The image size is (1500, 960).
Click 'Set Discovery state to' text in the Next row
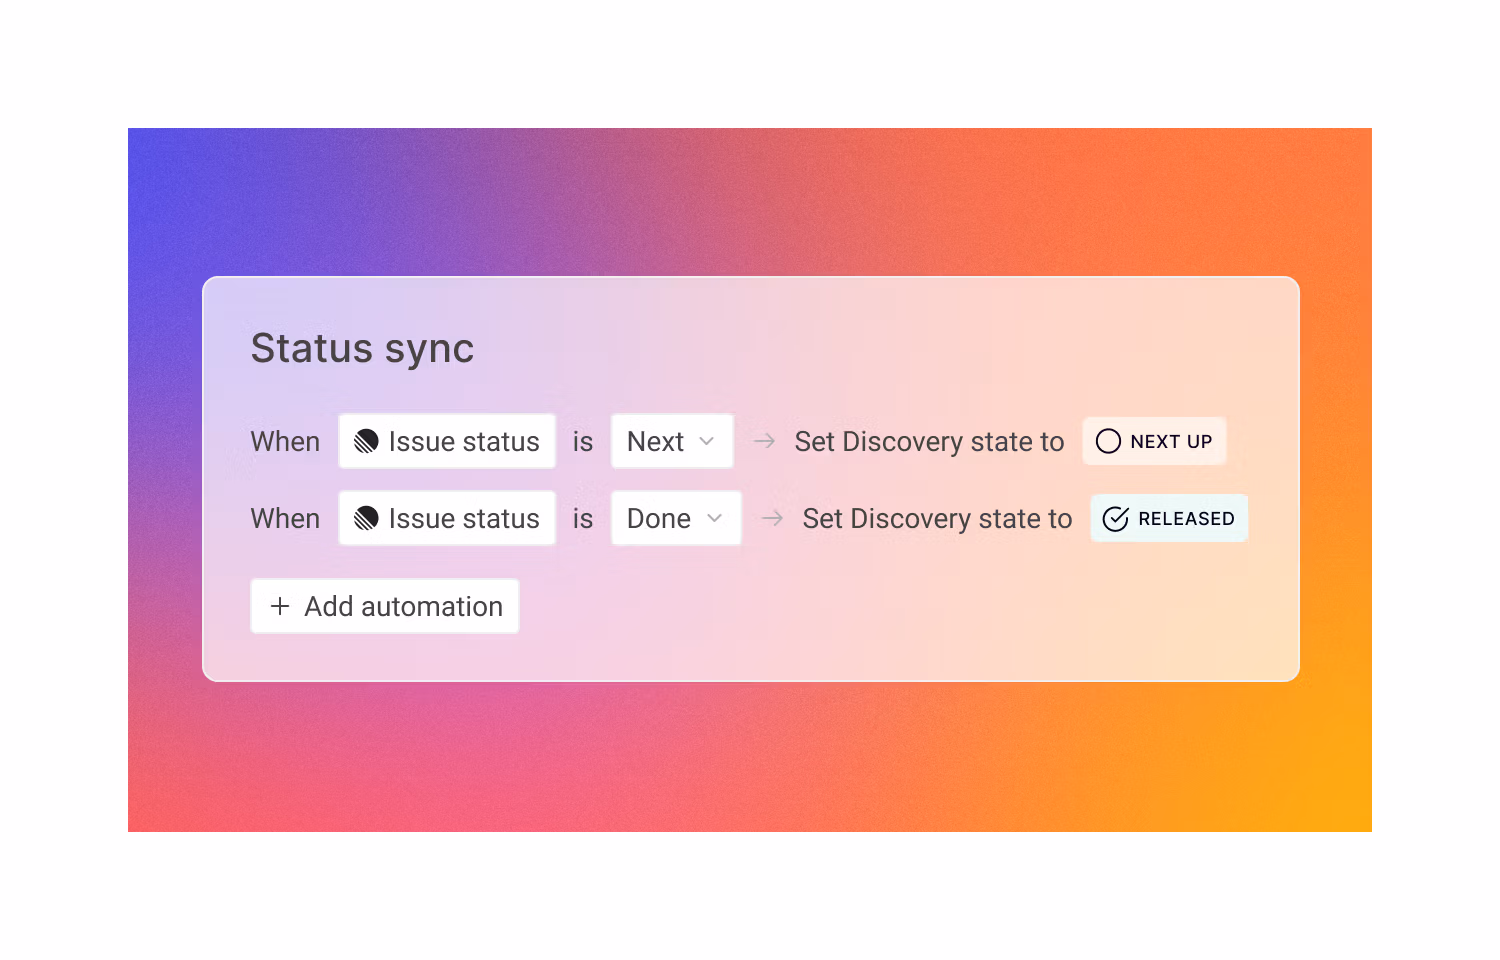point(929,441)
